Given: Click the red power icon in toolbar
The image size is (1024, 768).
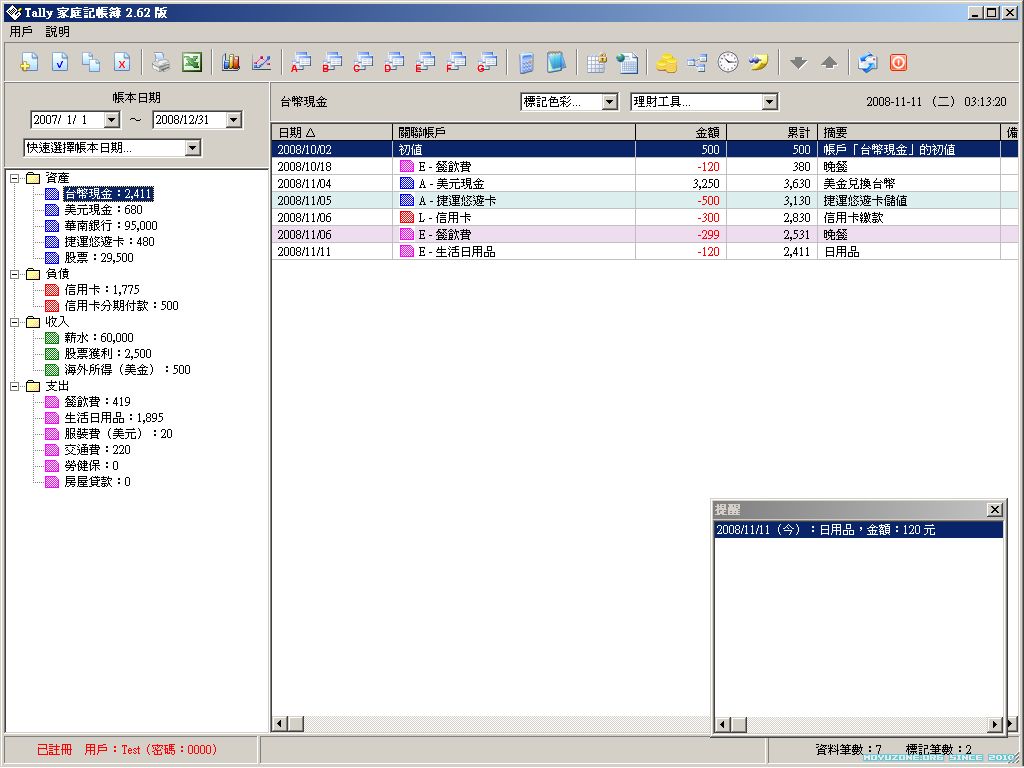Looking at the screenshot, I should (x=898, y=62).
